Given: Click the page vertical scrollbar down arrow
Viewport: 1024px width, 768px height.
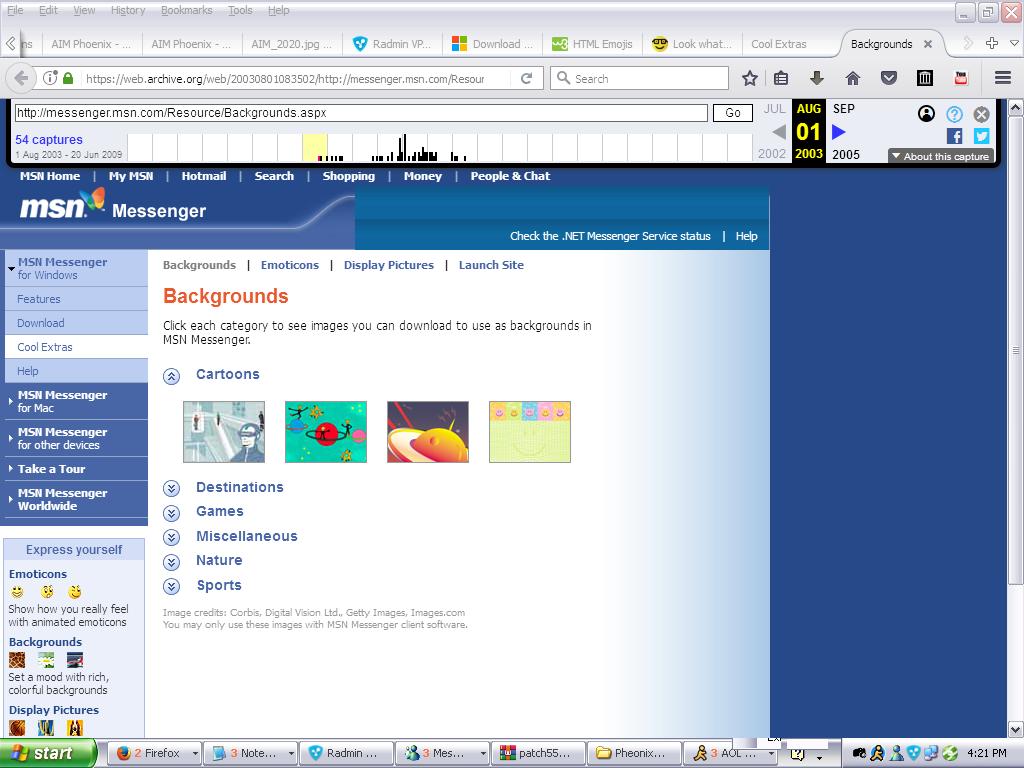Looking at the screenshot, I should [x=1016, y=729].
